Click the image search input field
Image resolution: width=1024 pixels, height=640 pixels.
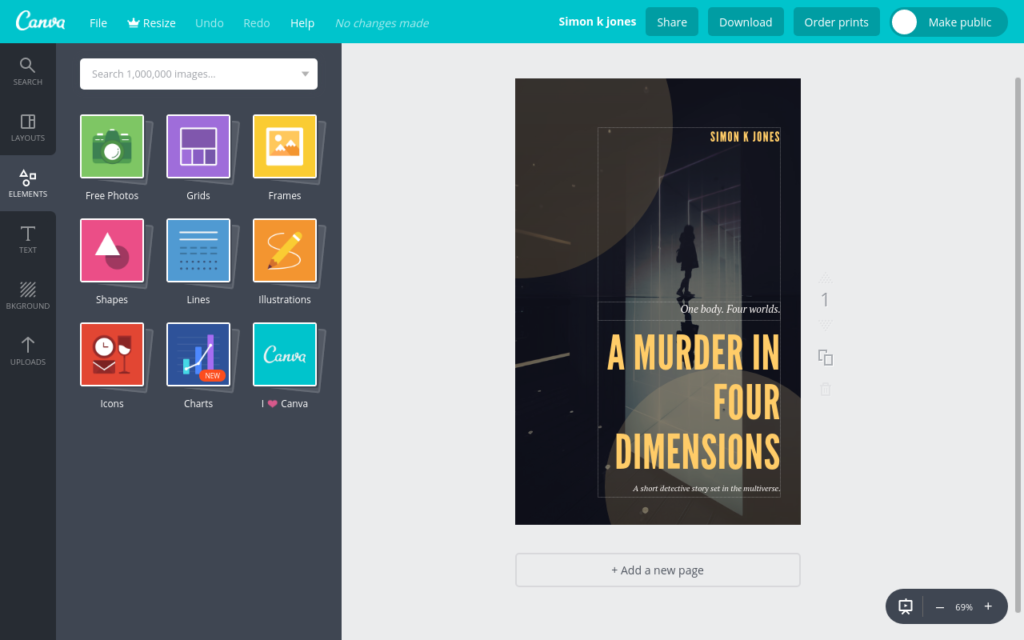pos(190,74)
